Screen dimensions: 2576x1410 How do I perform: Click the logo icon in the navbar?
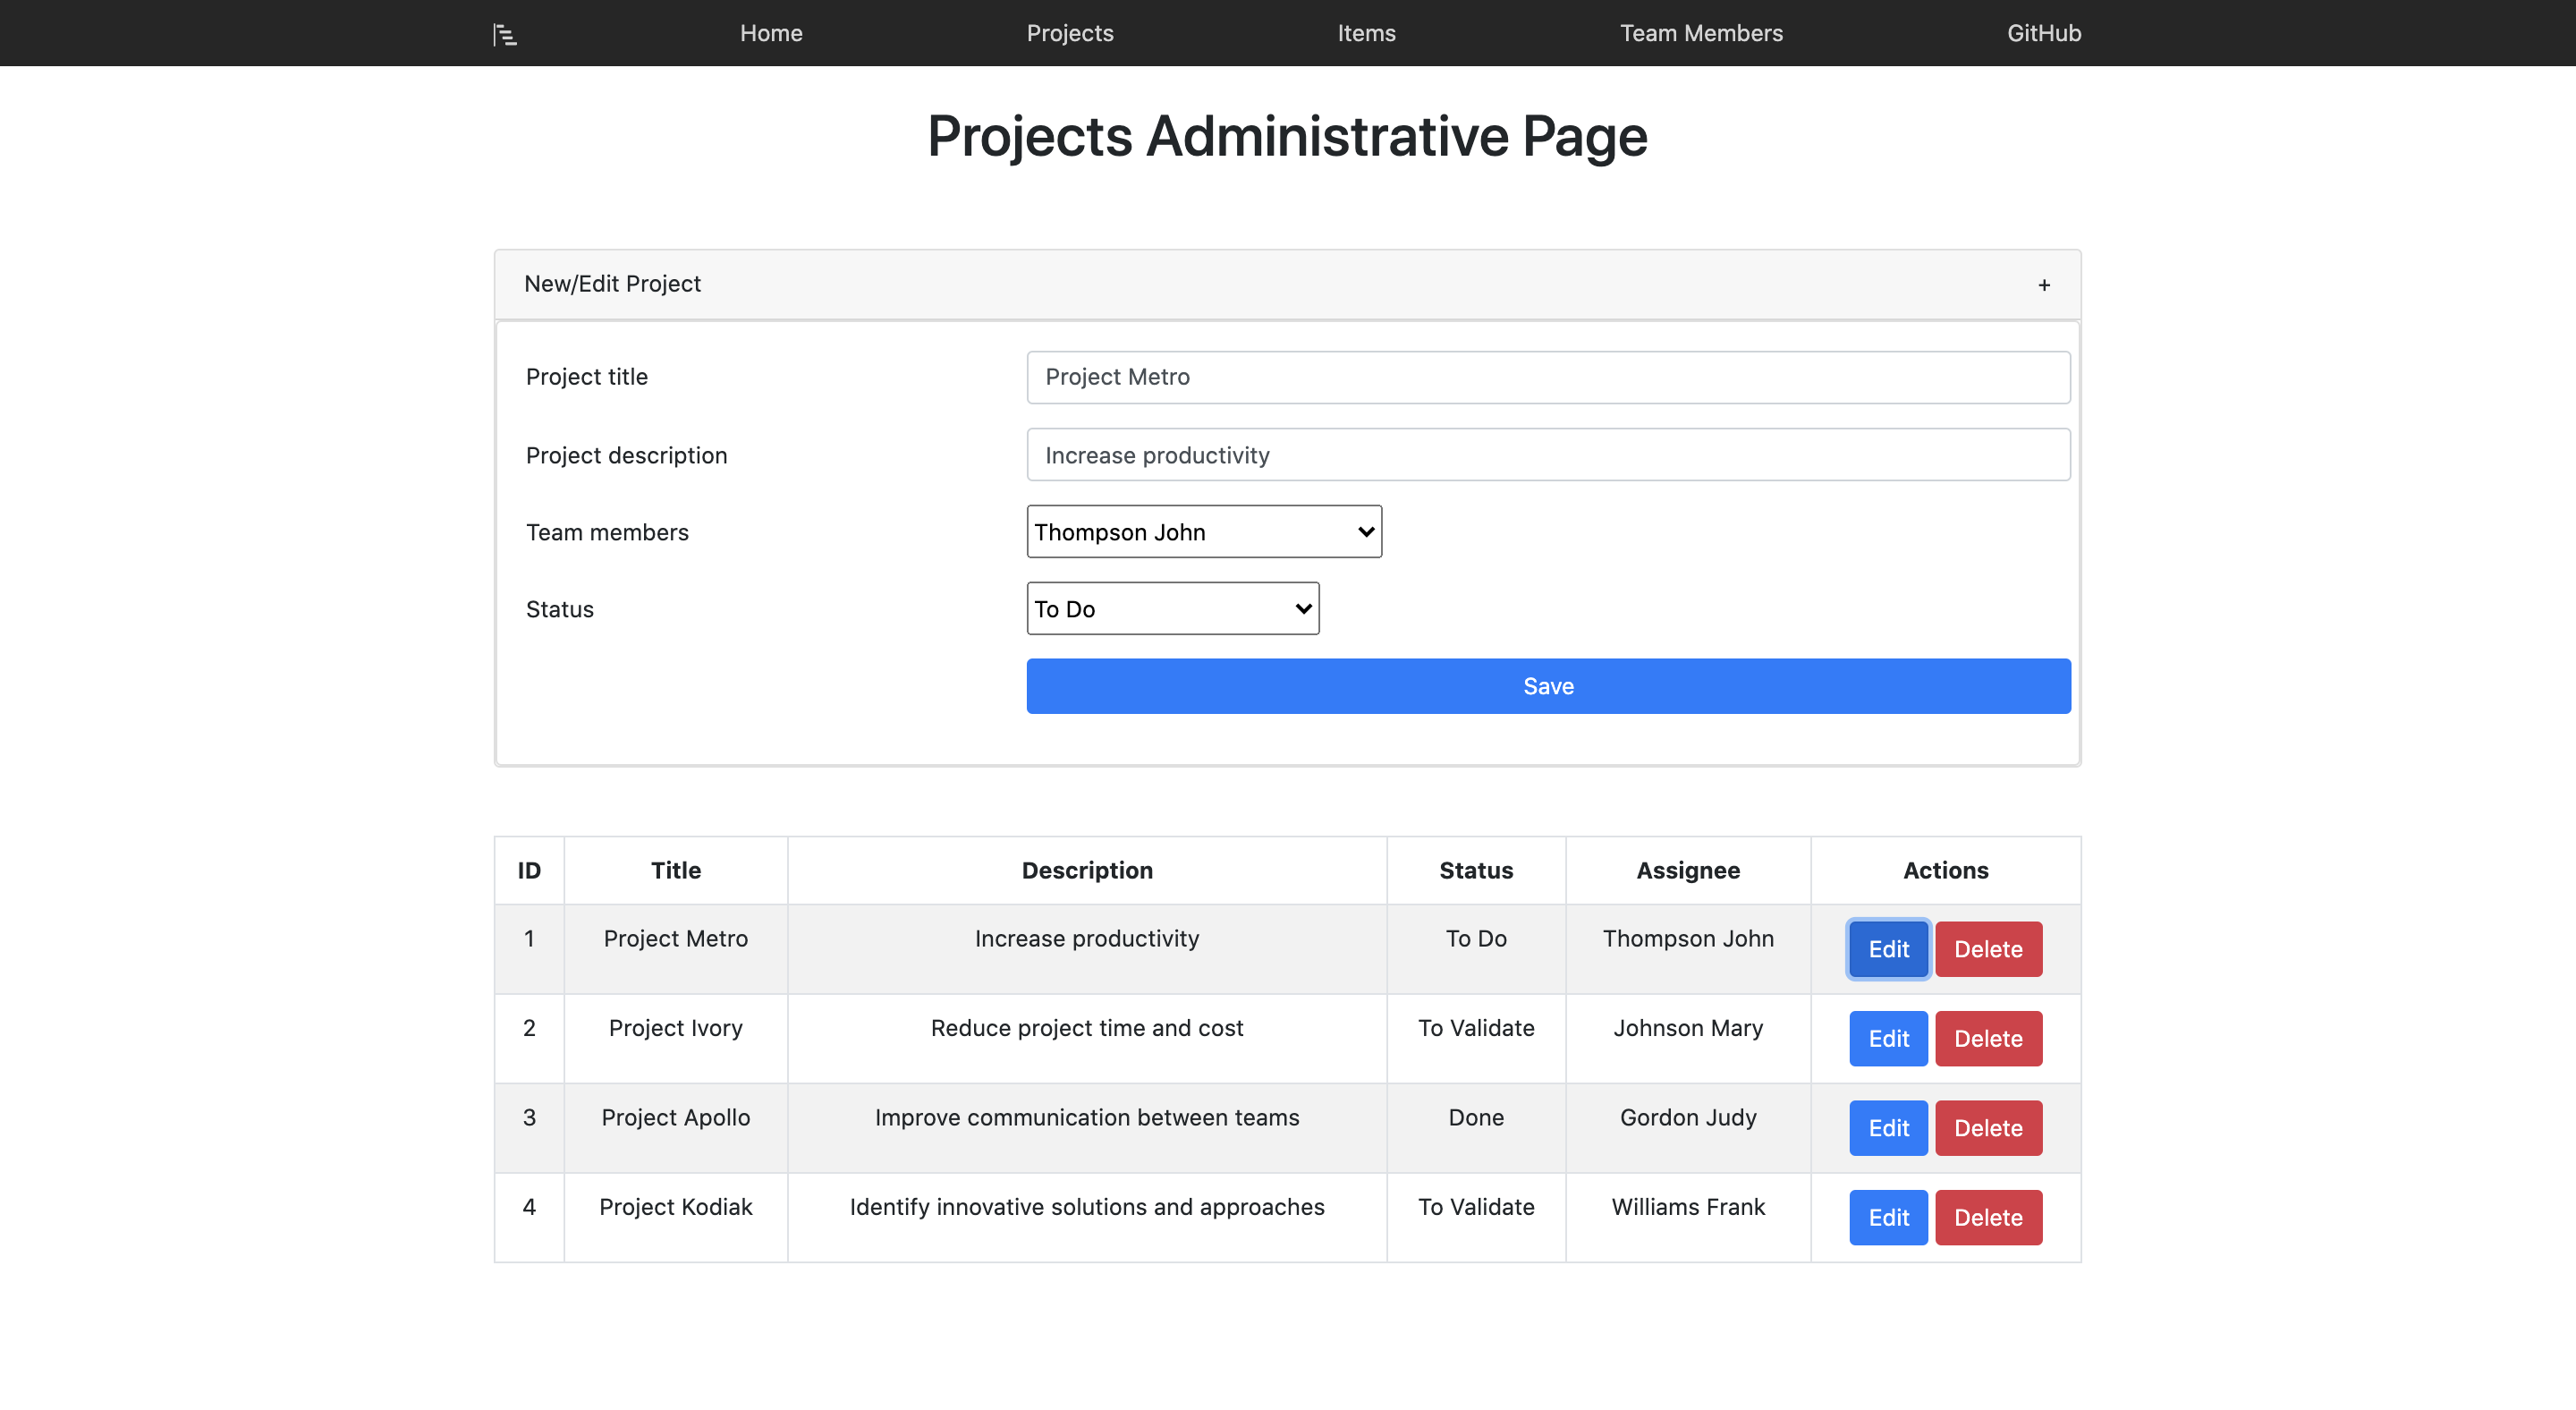click(505, 35)
